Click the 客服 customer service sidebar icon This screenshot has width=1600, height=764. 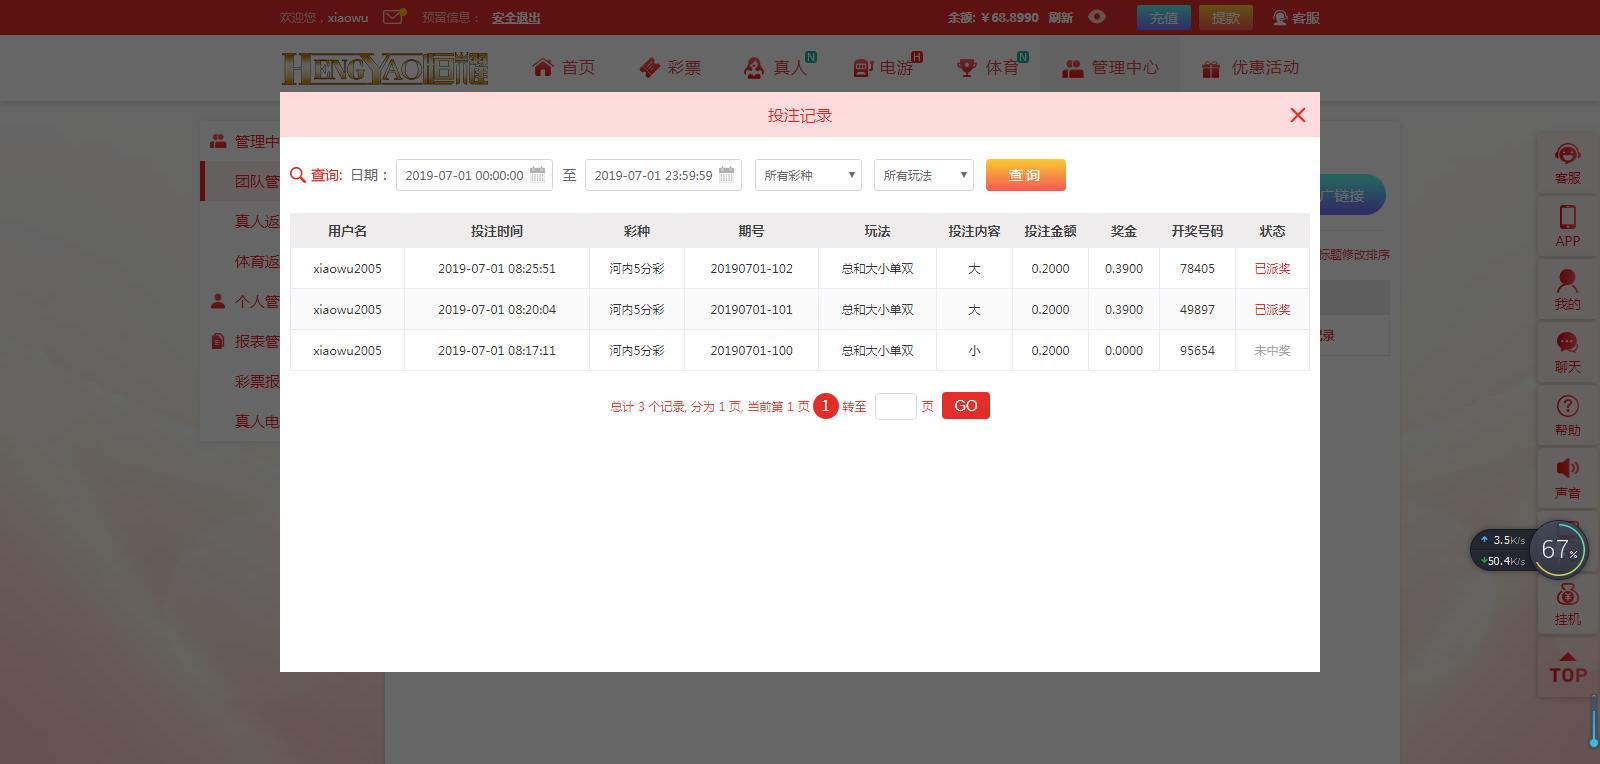pos(1567,164)
